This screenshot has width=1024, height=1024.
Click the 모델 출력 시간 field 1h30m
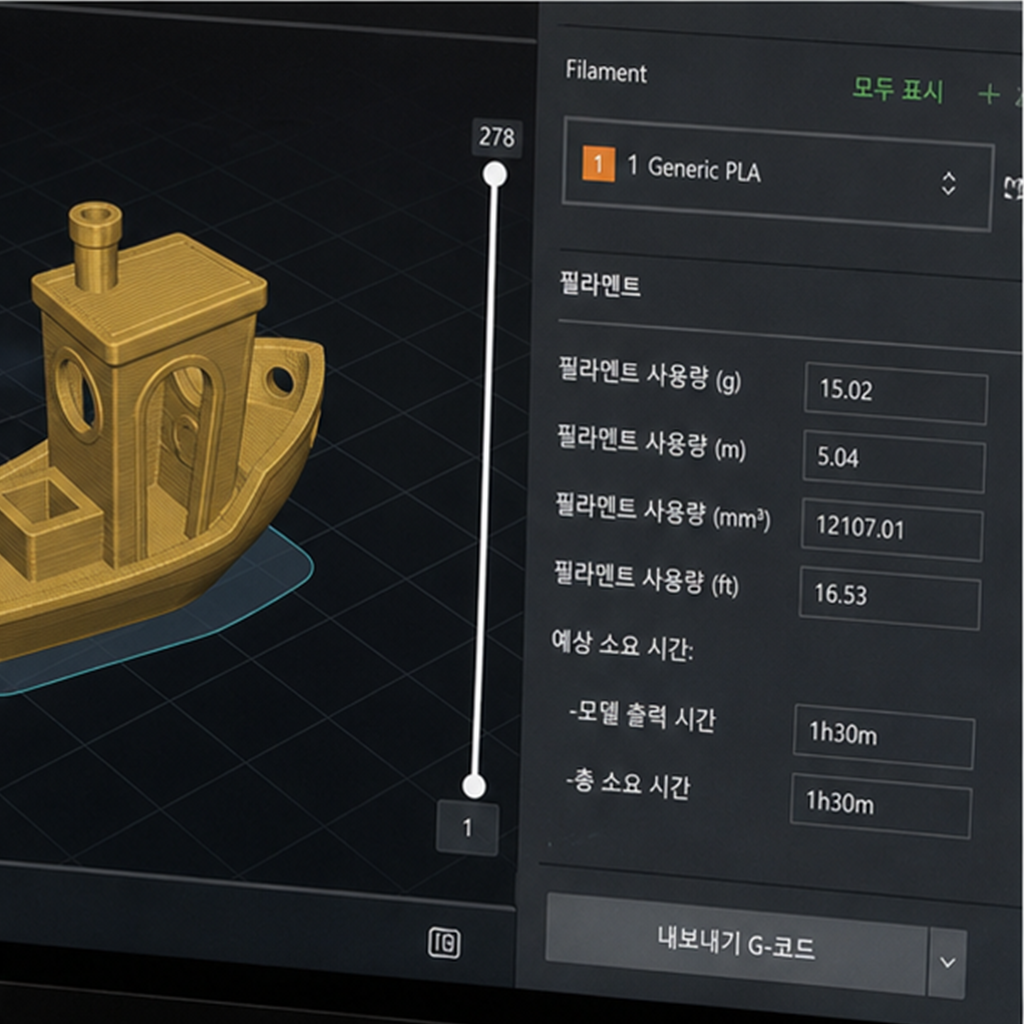coord(884,736)
